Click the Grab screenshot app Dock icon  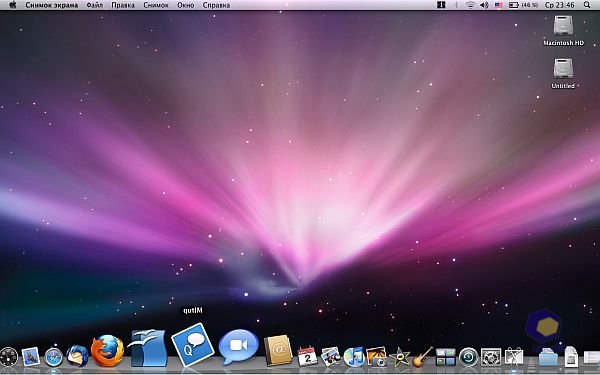[514, 356]
